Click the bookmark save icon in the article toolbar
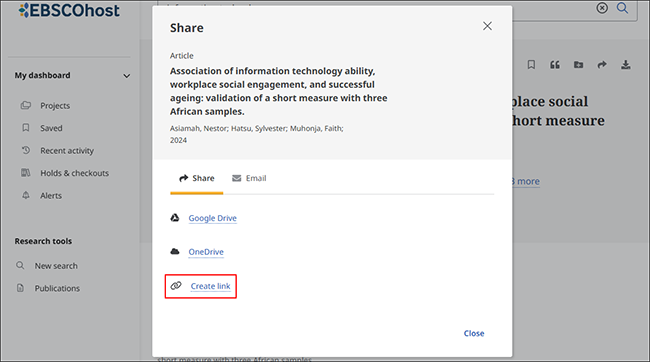Viewport: 650px width, 362px height. click(x=531, y=65)
